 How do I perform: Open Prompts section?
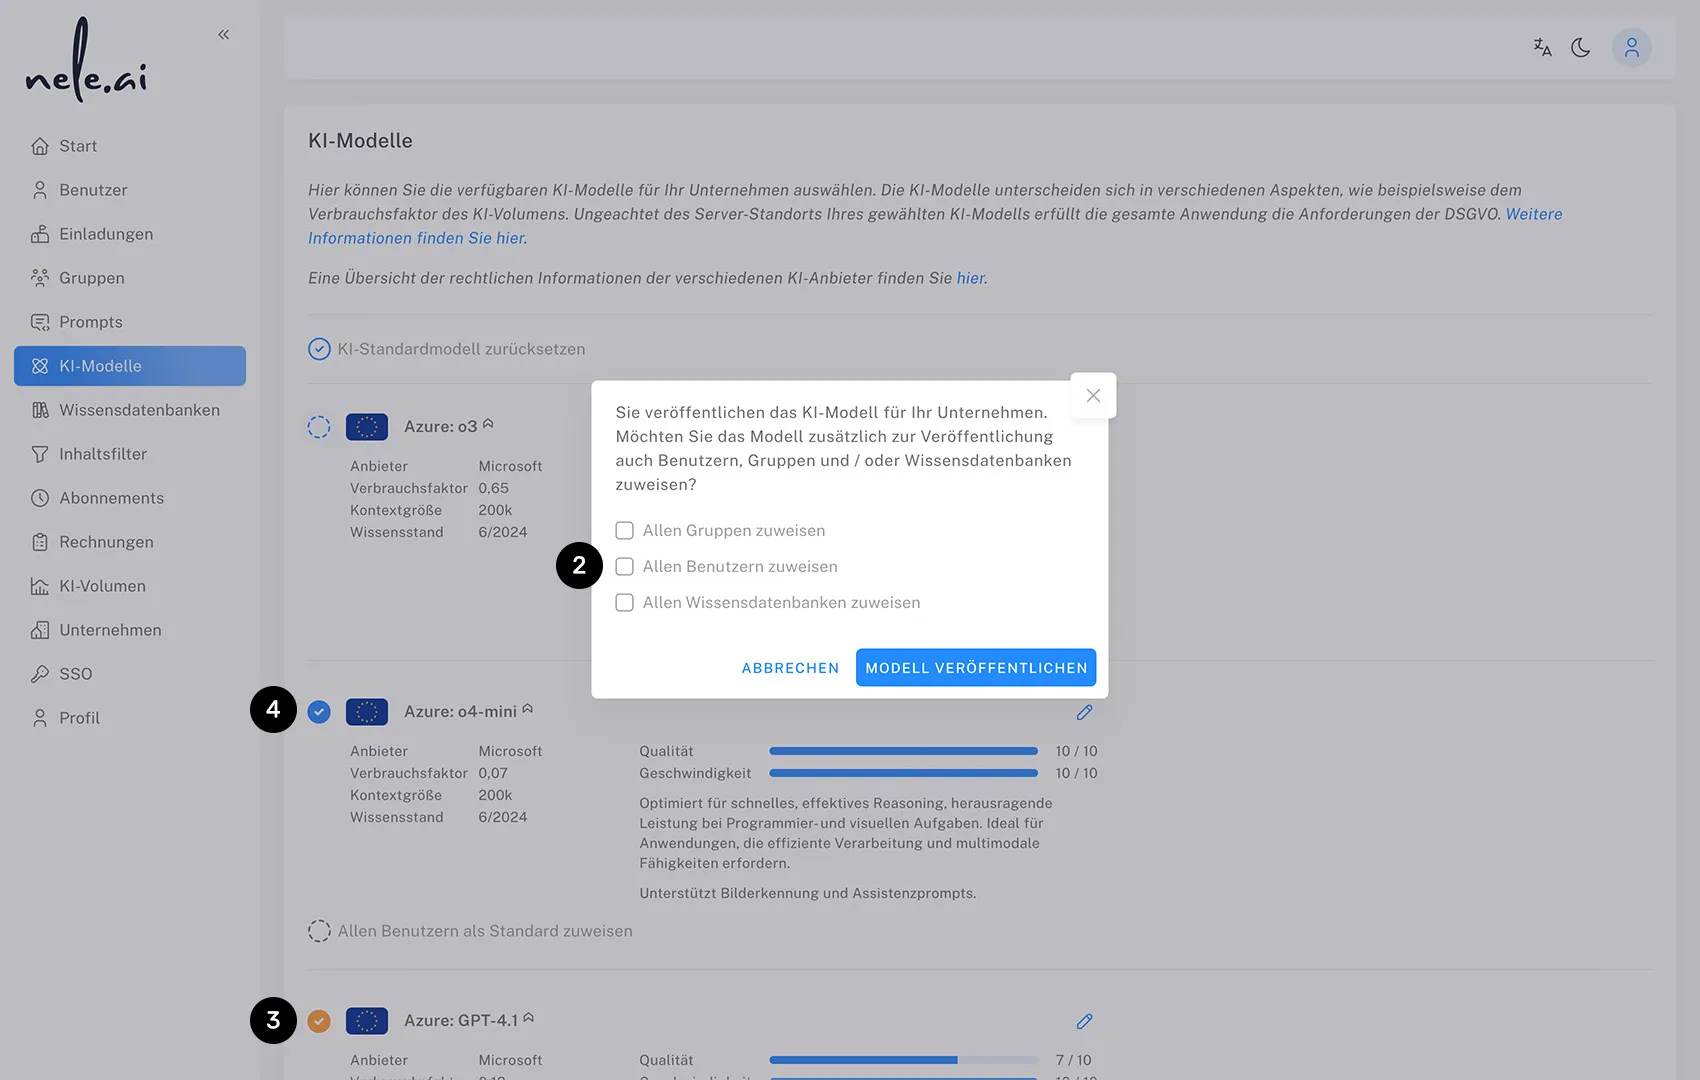(130, 322)
